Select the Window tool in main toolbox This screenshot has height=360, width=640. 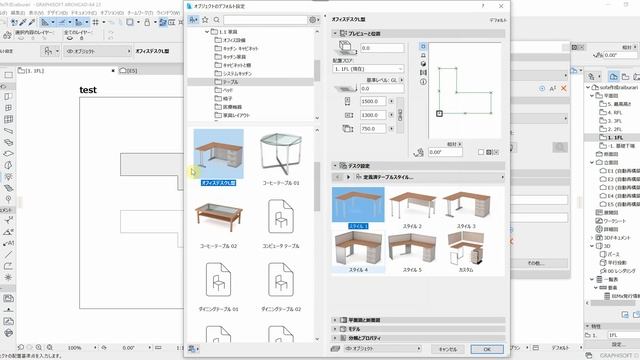8,108
